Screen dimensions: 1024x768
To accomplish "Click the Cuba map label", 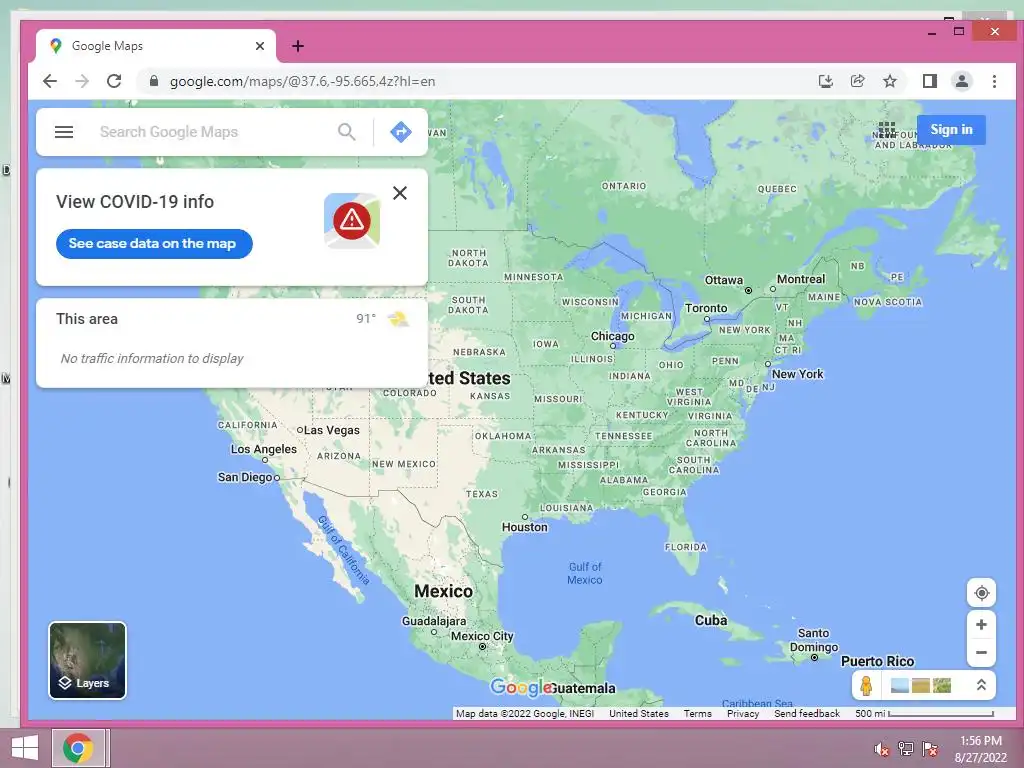I will (x=711, y=620).
